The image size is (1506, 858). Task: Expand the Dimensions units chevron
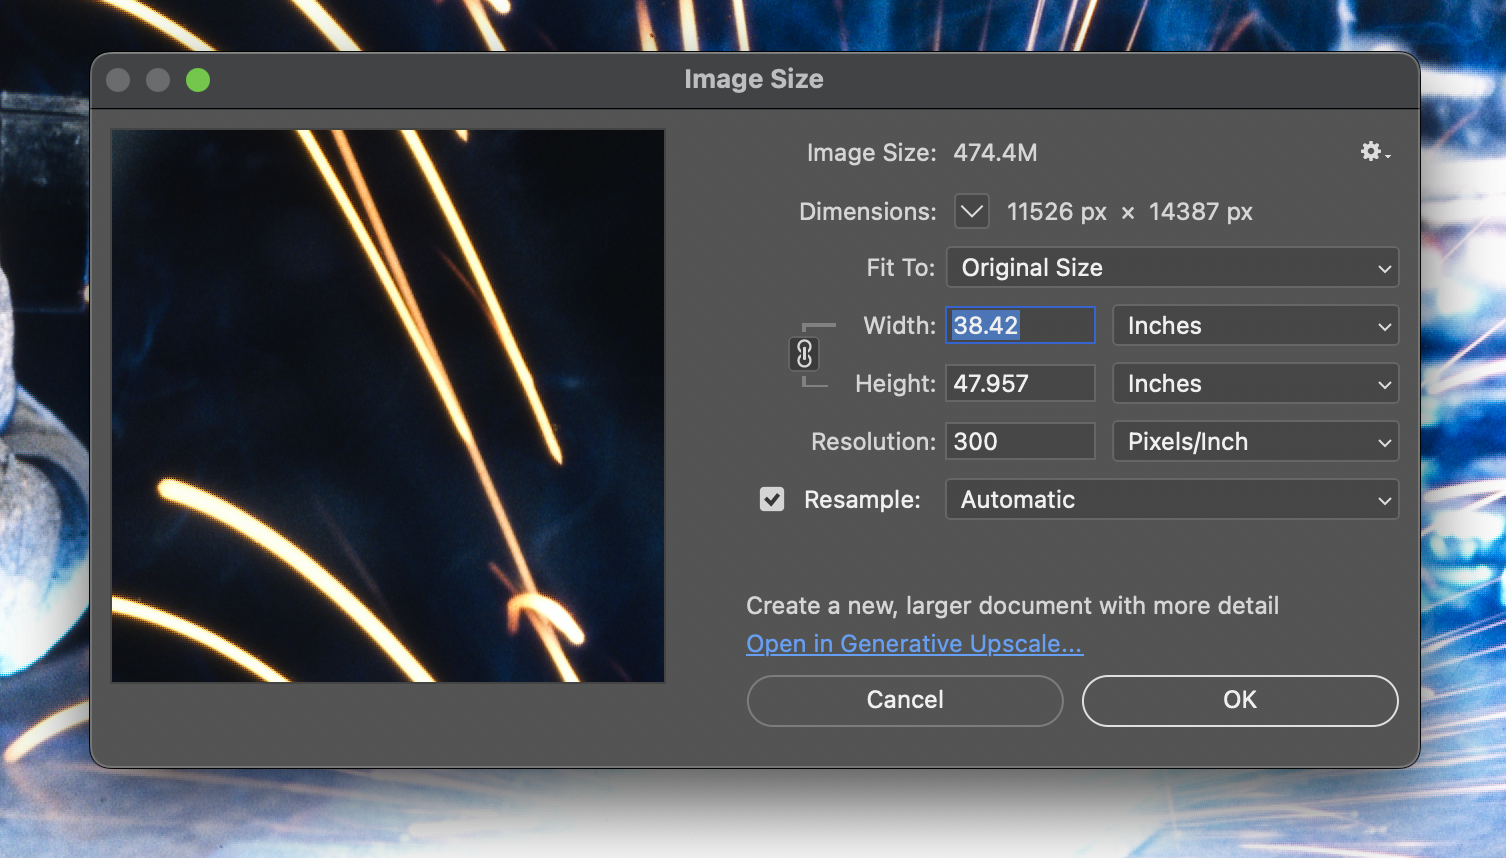971,212
